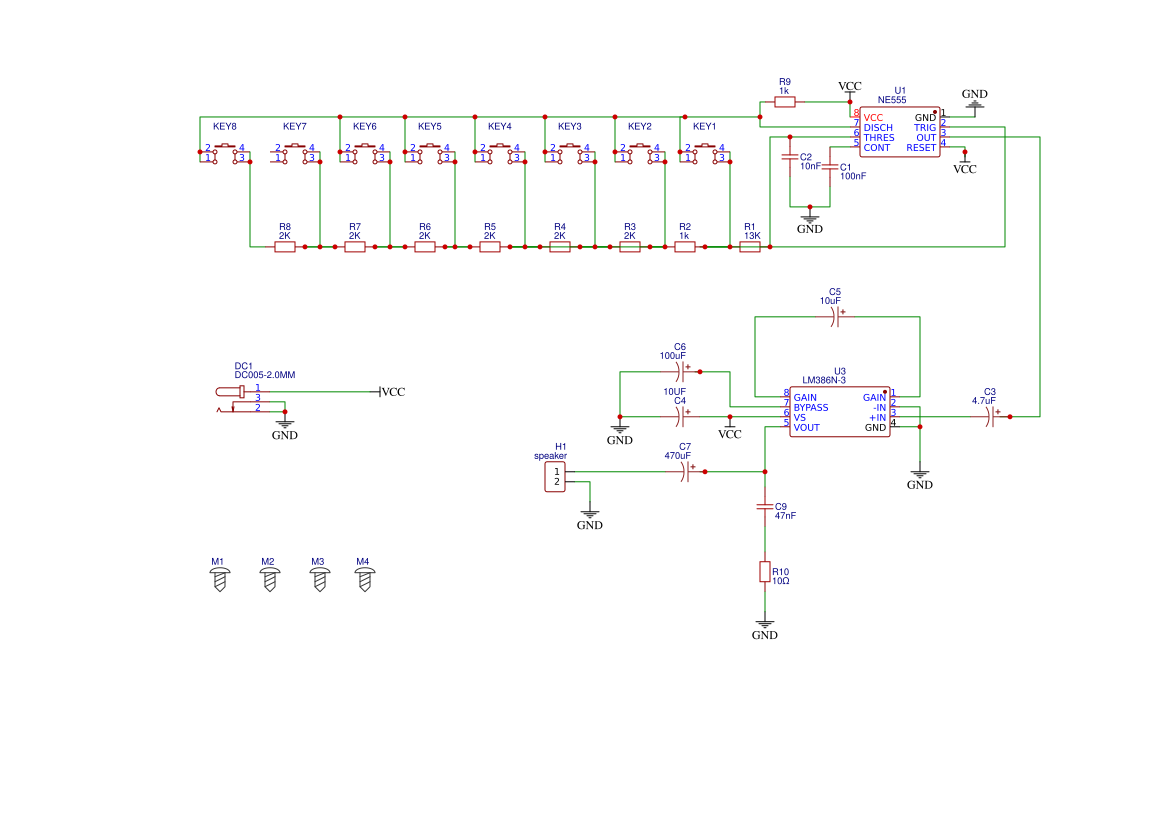The width and height of the screenshot is (1169, 827).
Task: Click the GND symbol beside the H1 speaker
Action: click(x=590, y=518)
